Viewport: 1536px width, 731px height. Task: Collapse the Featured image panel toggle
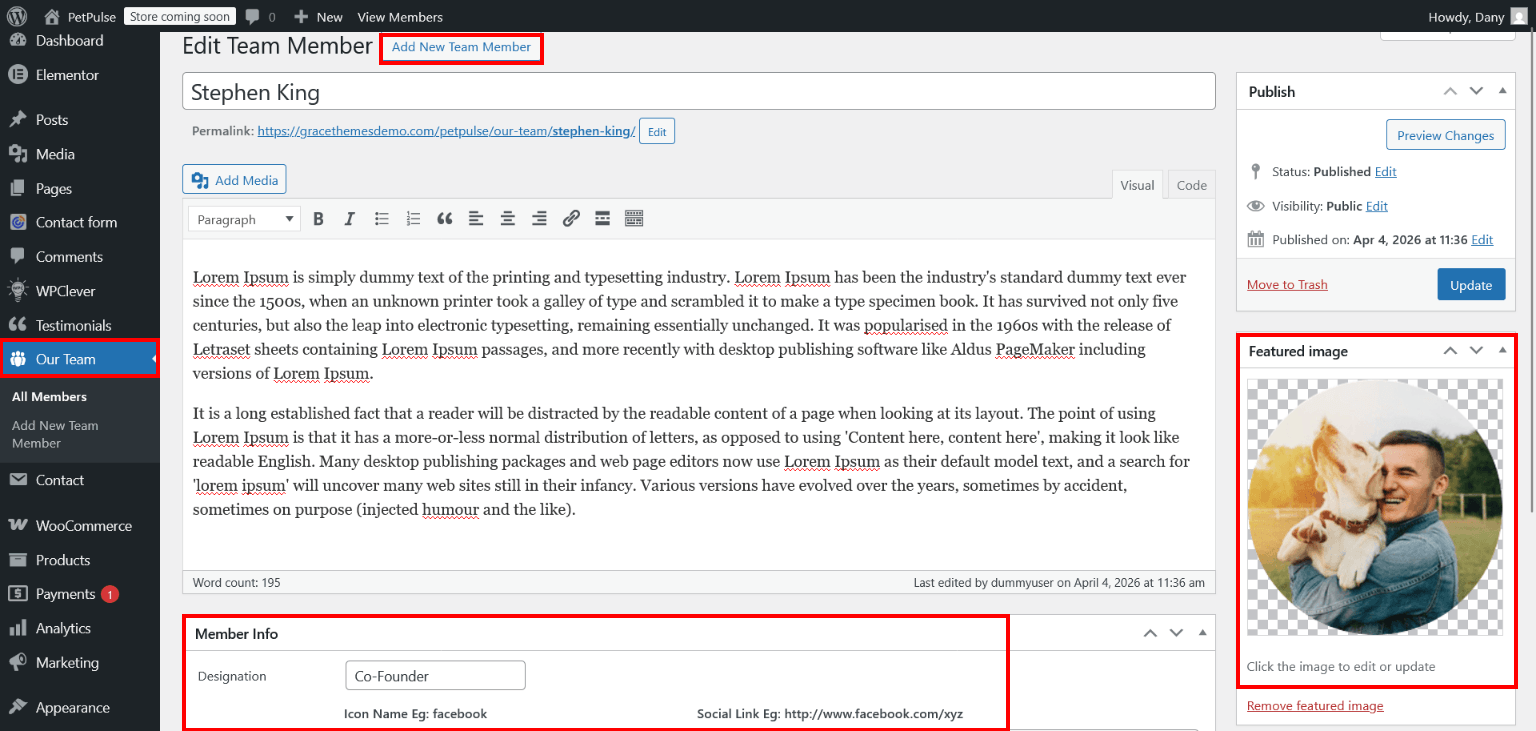click(x=1502, y=351)
